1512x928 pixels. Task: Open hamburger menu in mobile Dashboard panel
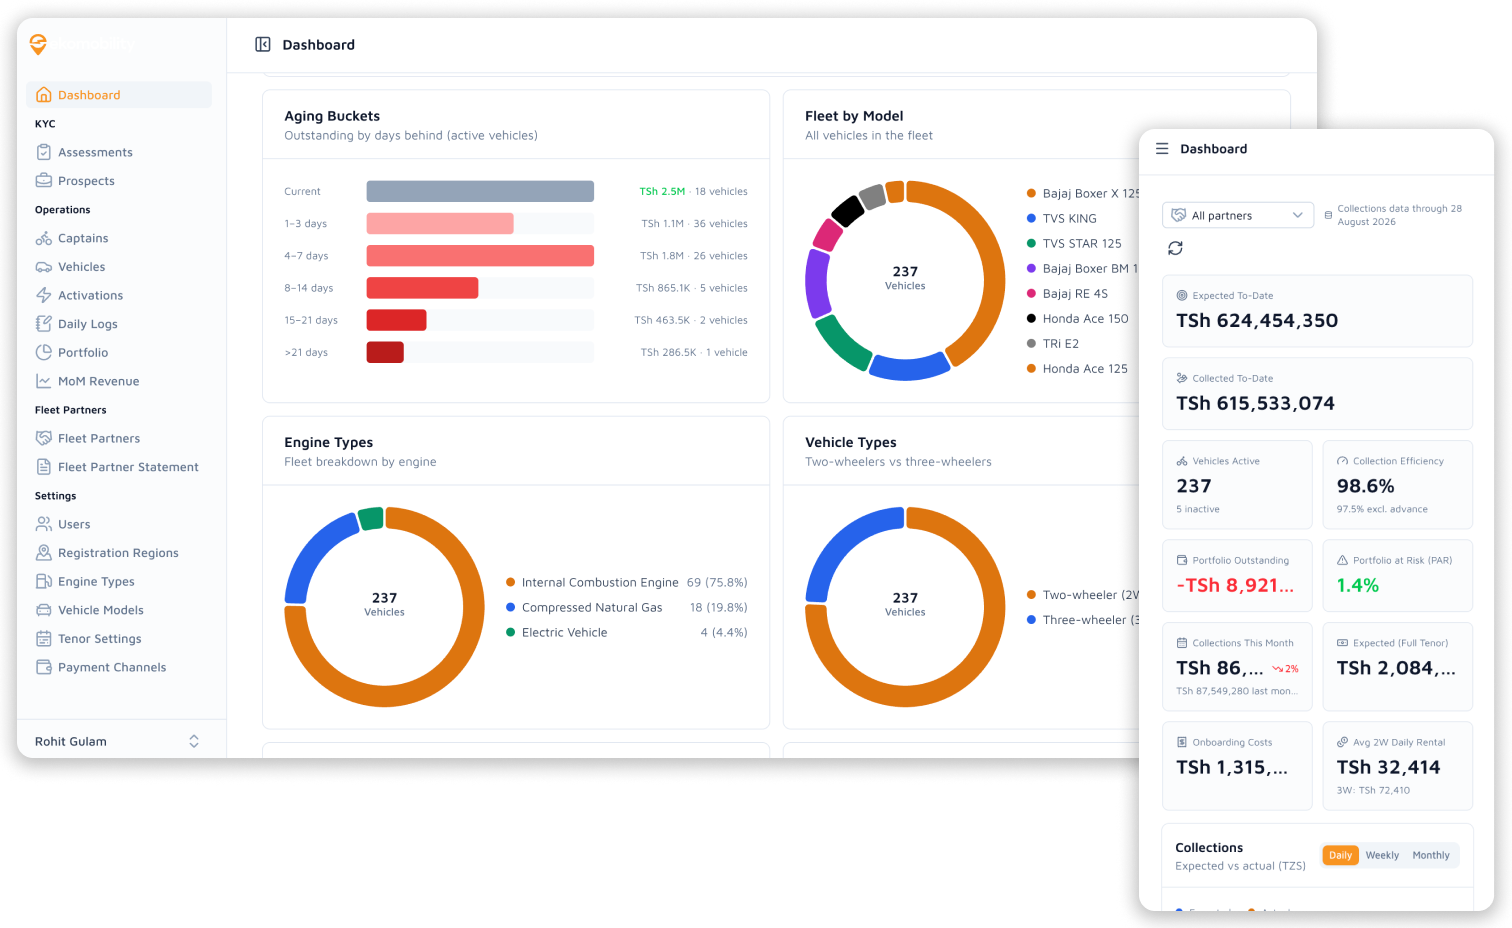tap(1162, 149)
